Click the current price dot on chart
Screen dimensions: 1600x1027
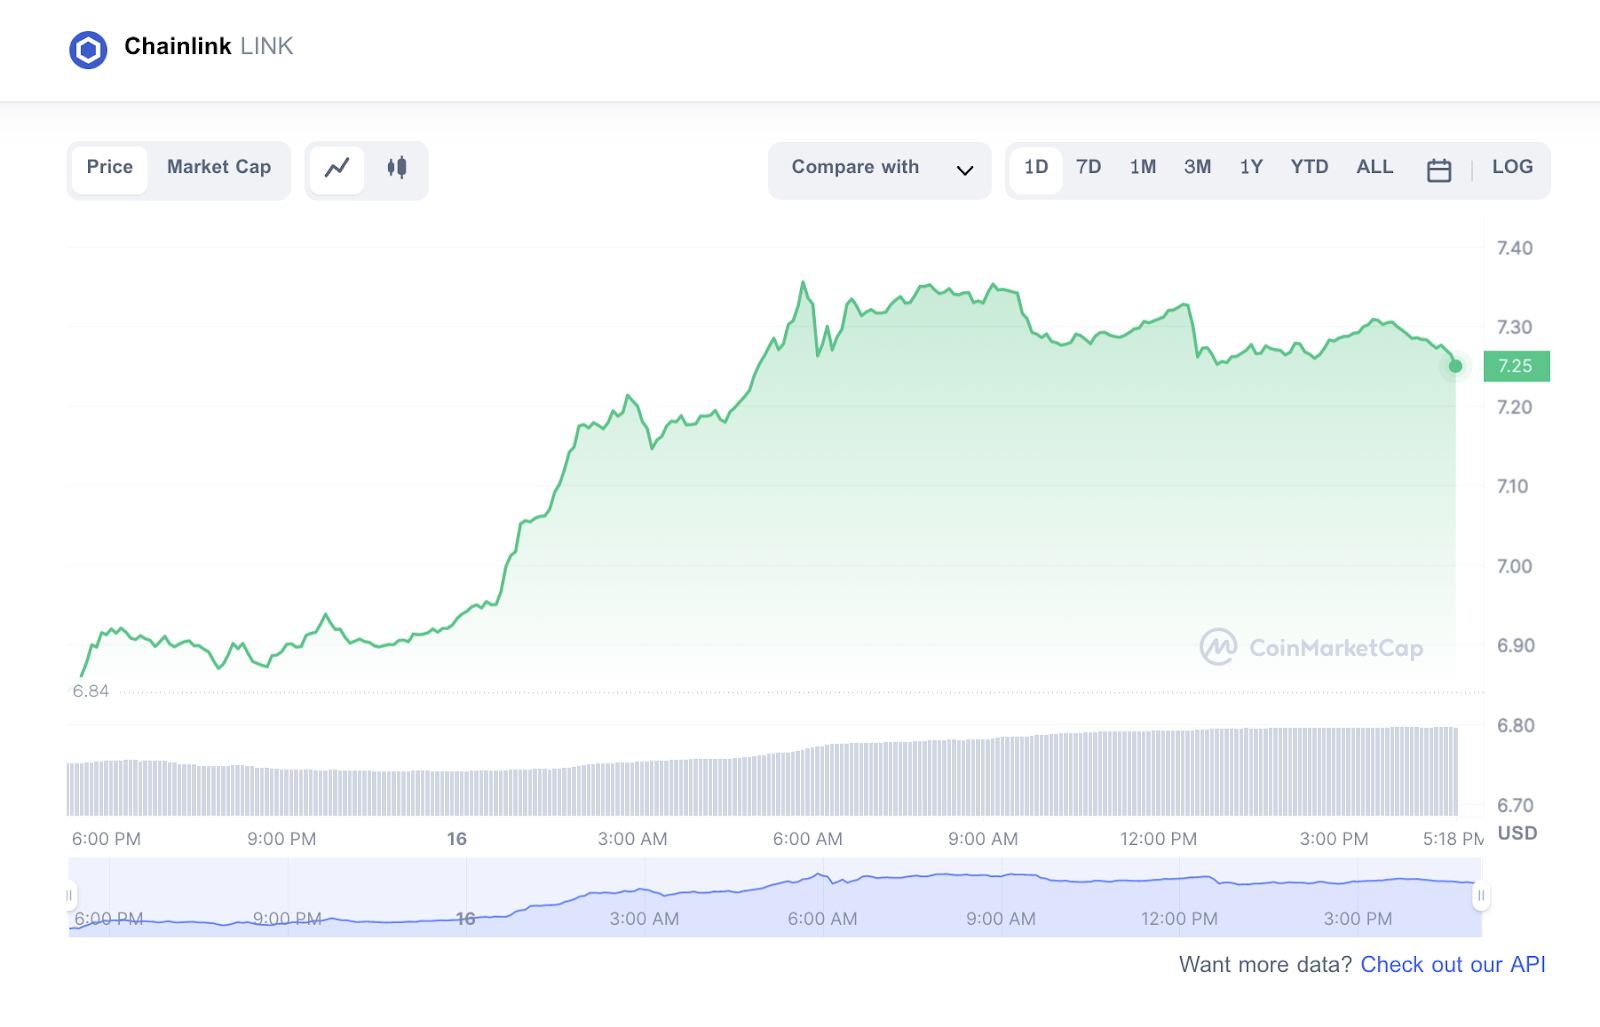(x=1455, y=366)
